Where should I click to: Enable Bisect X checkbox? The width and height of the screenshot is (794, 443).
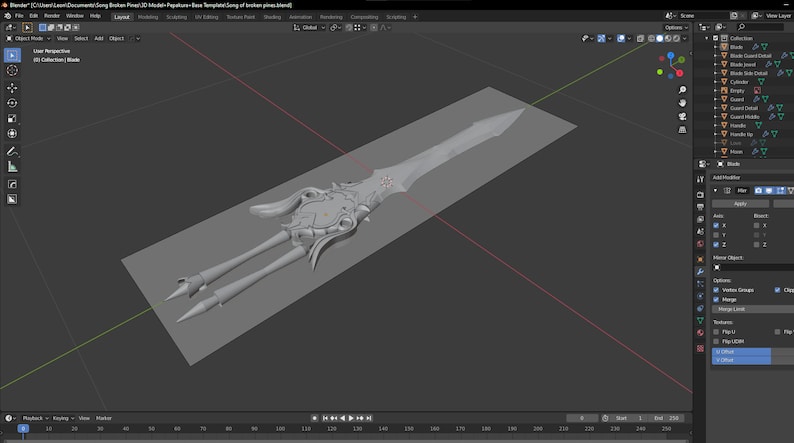(x=757, y=225)
